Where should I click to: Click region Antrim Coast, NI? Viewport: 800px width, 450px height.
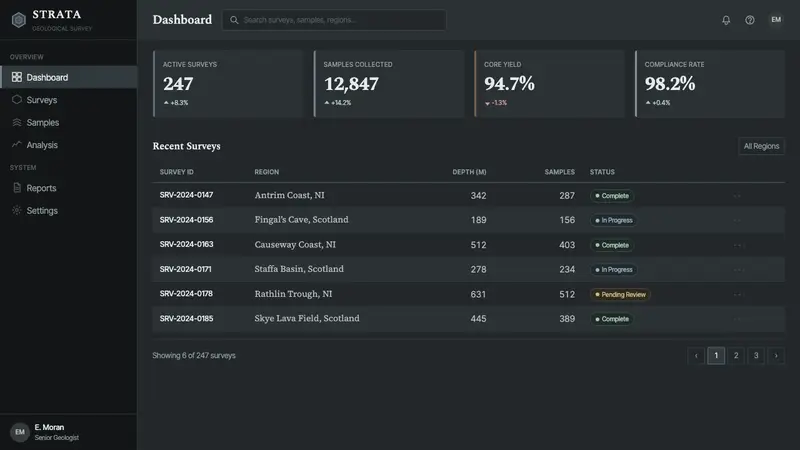(x=289, y=195)
